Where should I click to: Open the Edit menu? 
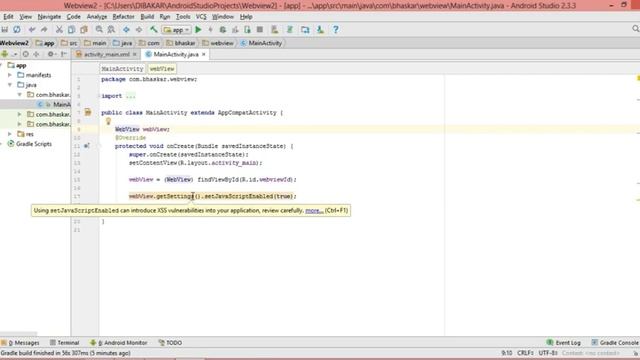point(8,17)
